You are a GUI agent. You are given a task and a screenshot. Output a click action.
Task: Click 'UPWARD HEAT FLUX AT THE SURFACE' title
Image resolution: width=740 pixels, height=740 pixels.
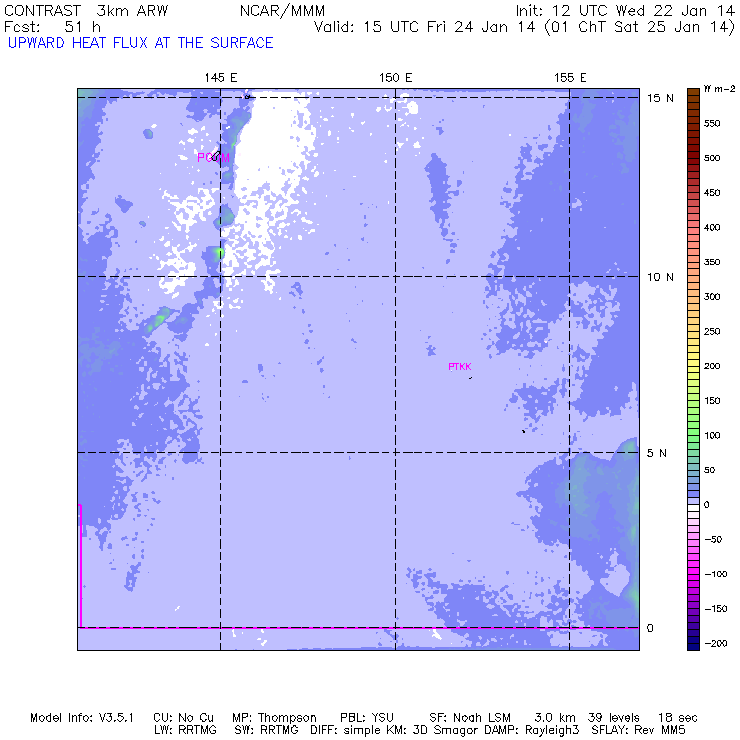point(141,43)
